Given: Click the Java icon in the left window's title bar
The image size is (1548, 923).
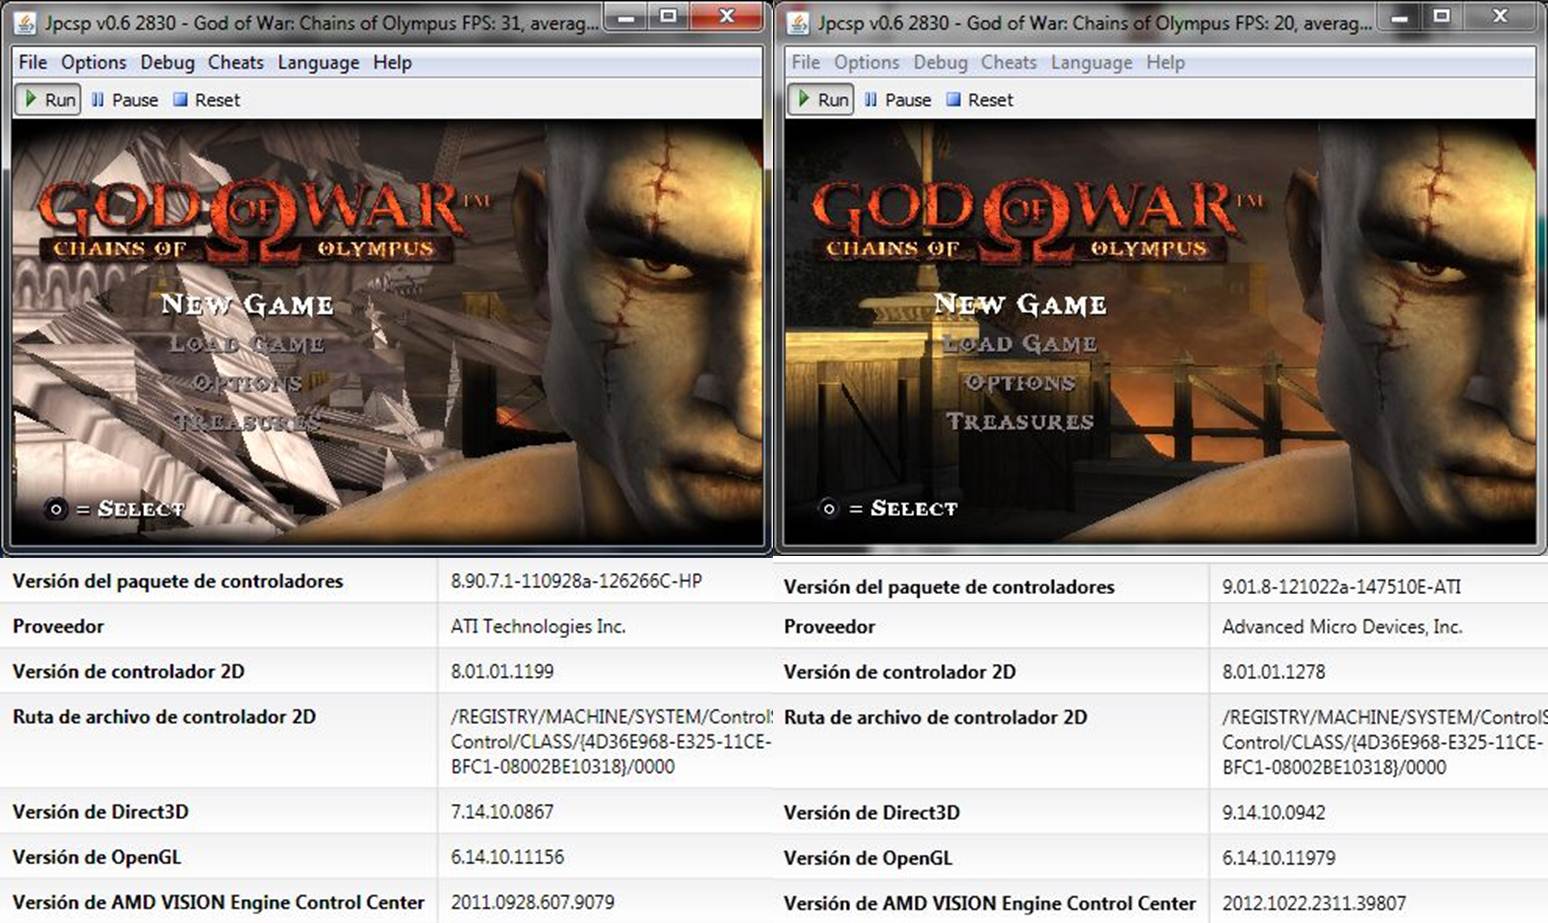Looking at the screenshot, I should click(26, 22).
